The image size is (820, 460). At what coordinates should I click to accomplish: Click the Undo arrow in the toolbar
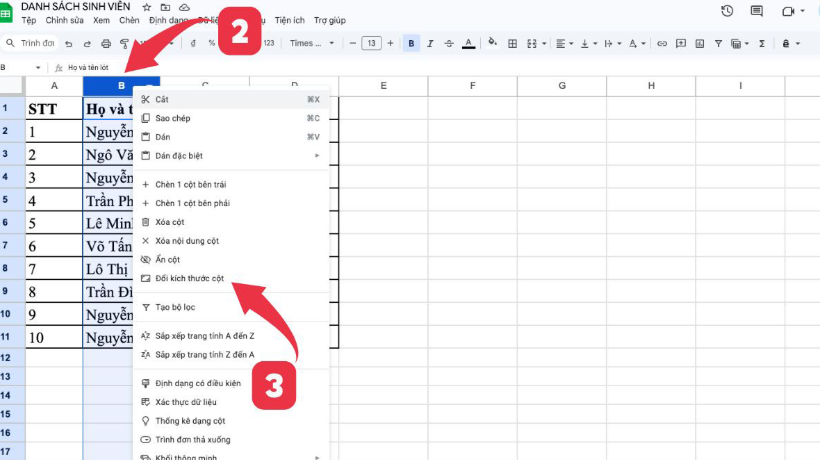click(x=68, y=44)
